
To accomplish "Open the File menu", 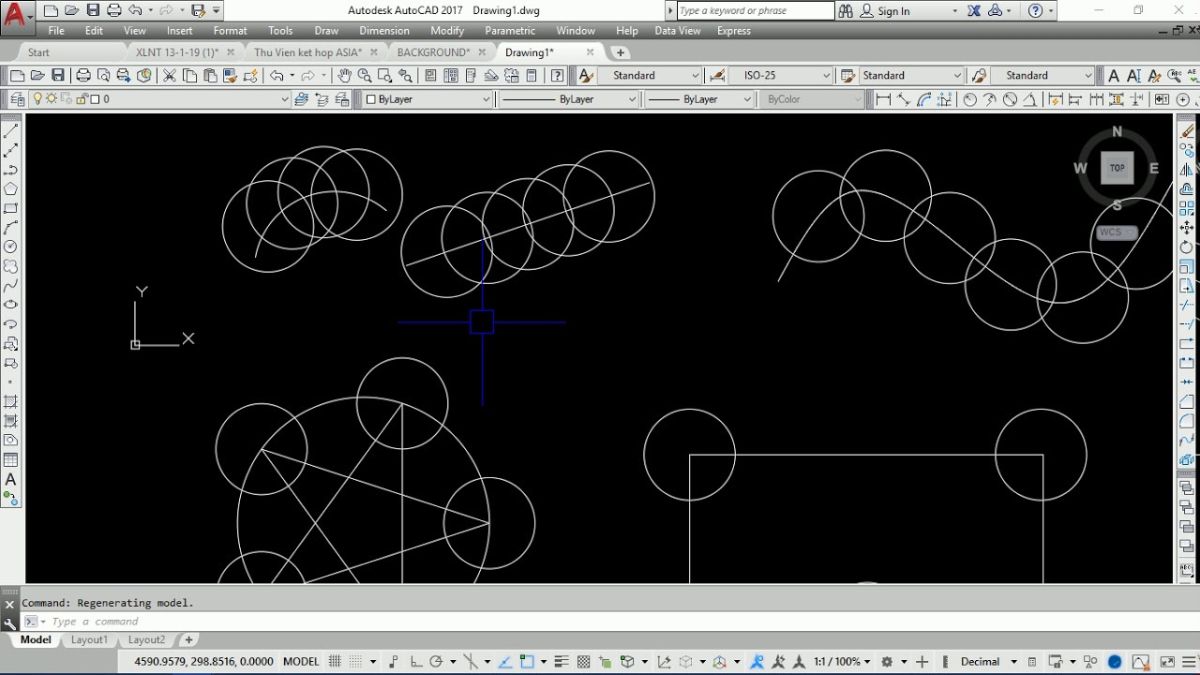I will point(56,31).
